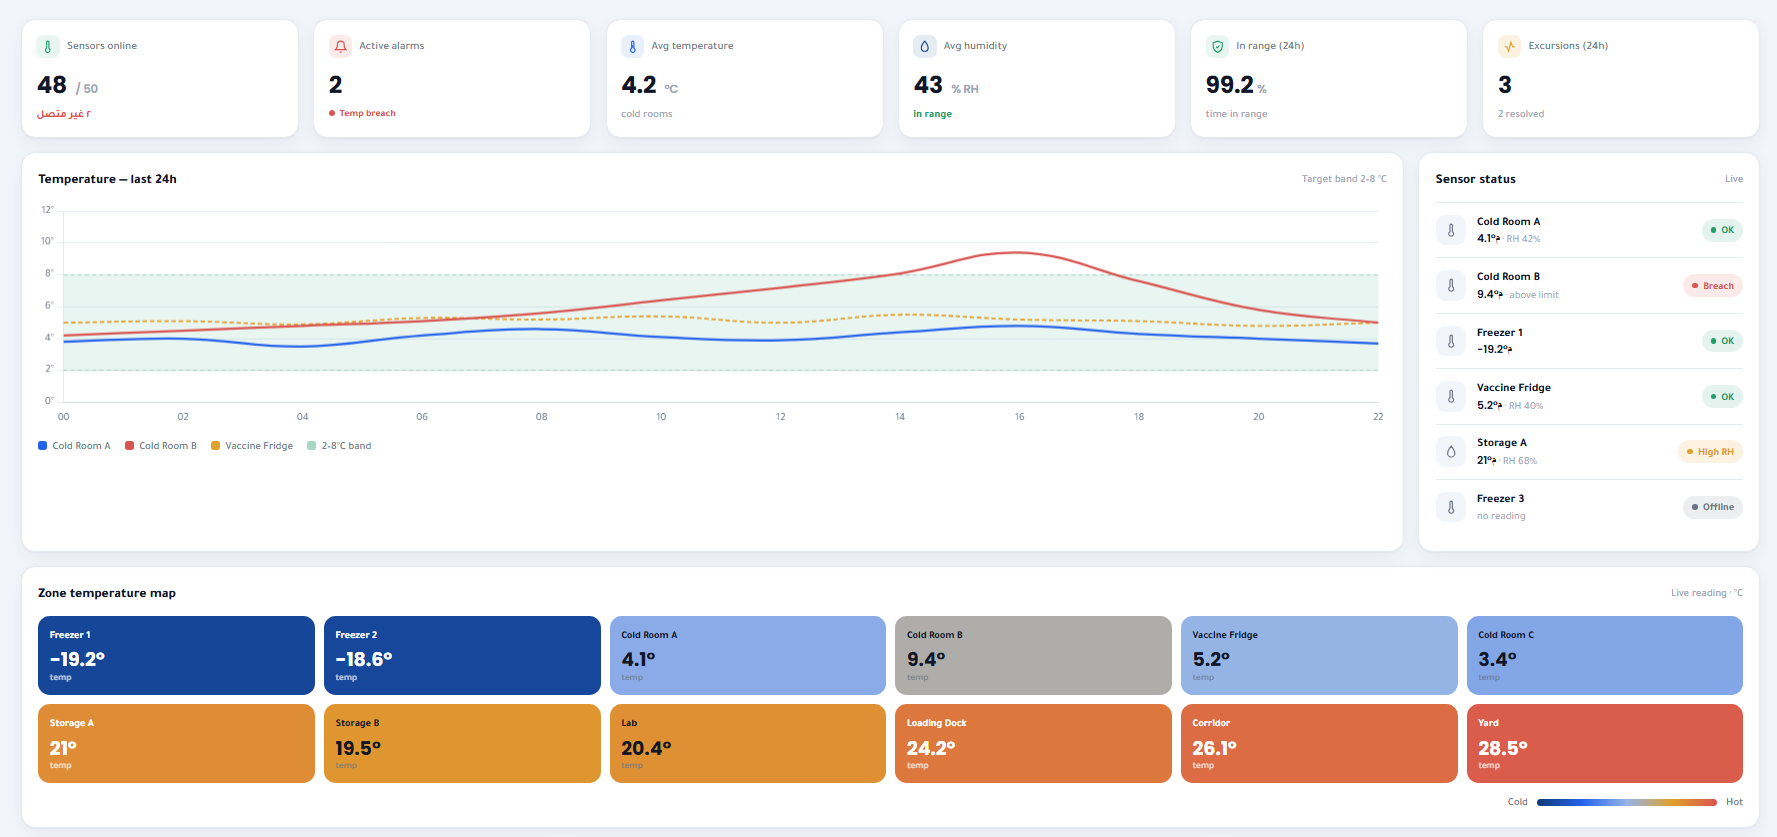Open the Corridor zone tile

(1319, 743)
